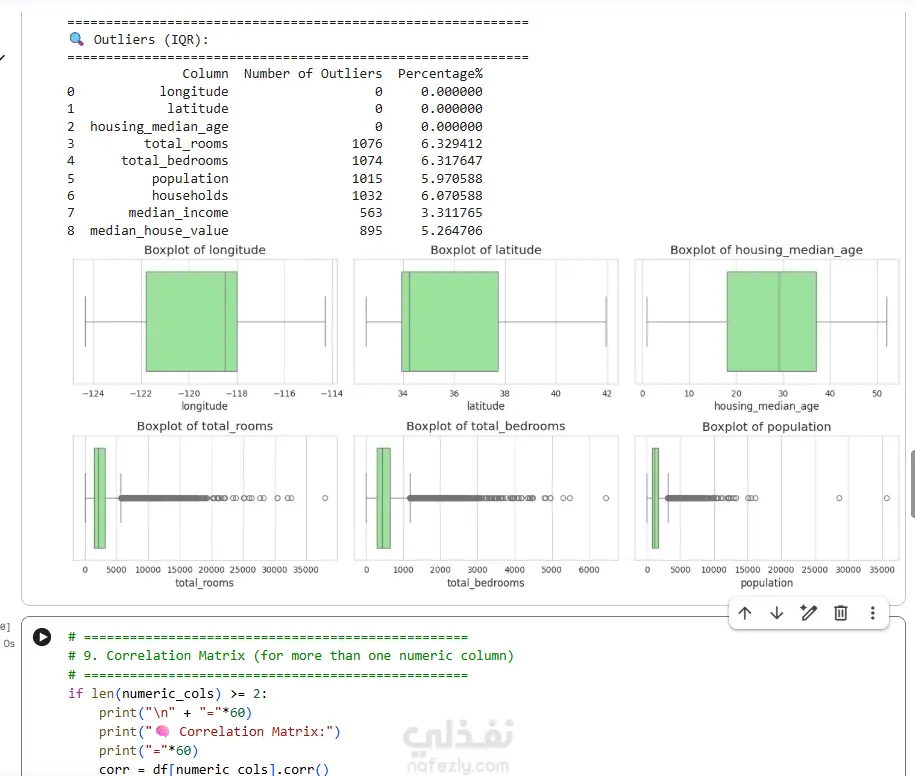The height and width of the screenshot is (776, 915).
Task: Click the magnifier icon beside Outliers
Action: 76,39
